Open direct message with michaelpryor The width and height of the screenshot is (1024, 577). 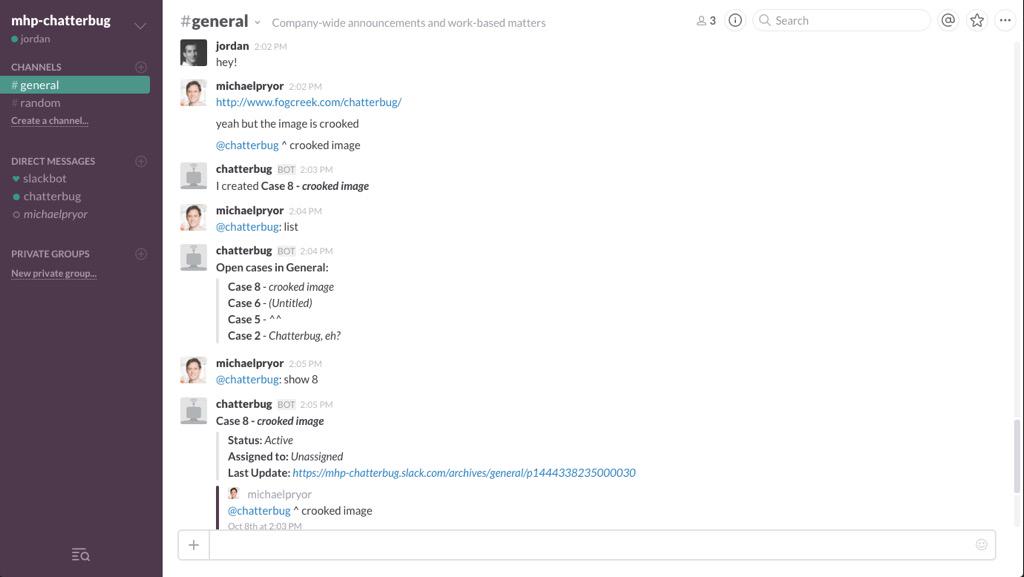coord(50,214)
